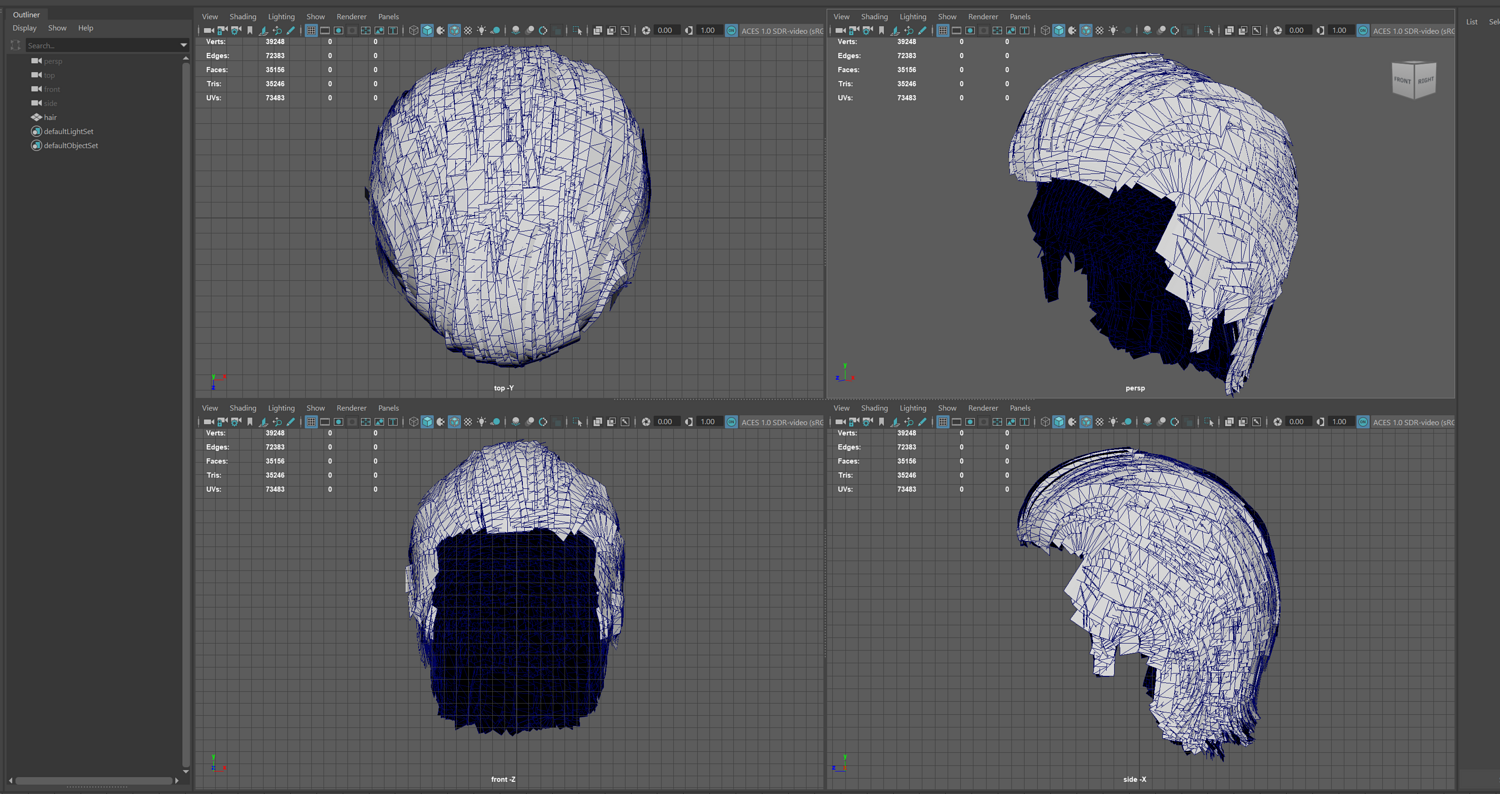Click the gamma value field in side panel
Viewport: 1500px width, 794px height.
coord(1341,422)
